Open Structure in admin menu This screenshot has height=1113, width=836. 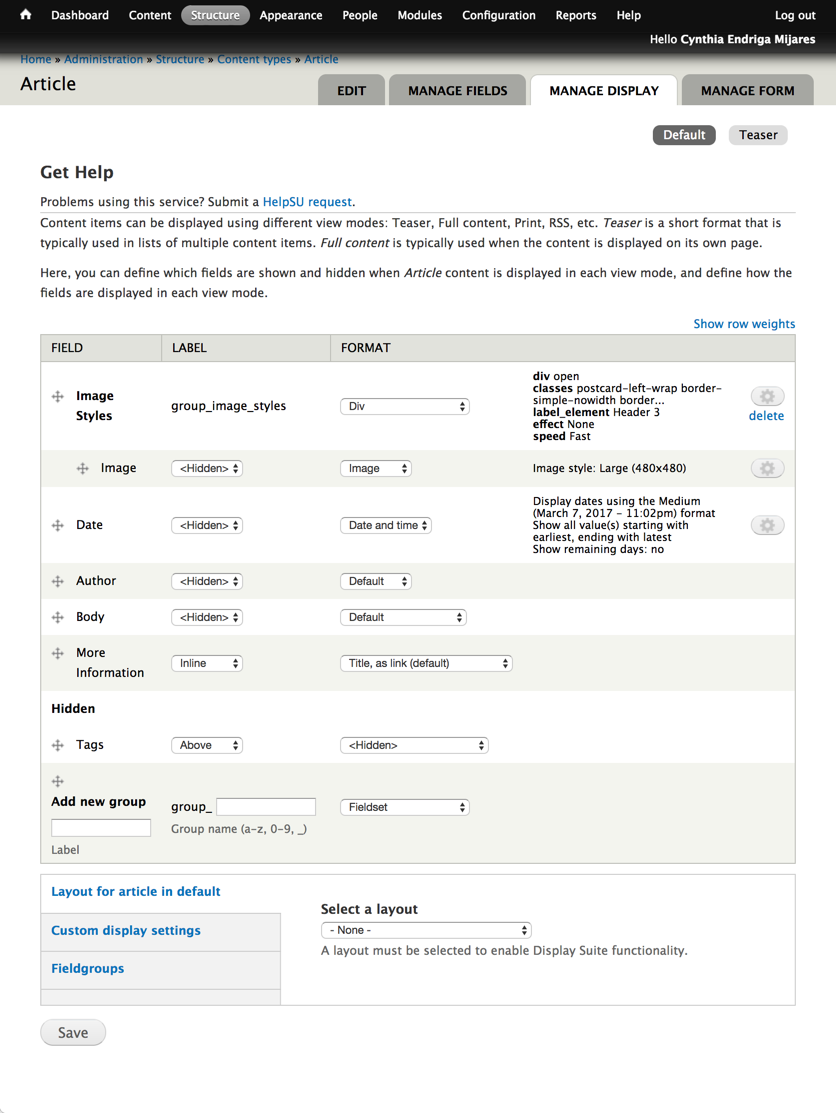tap(215, 15)
